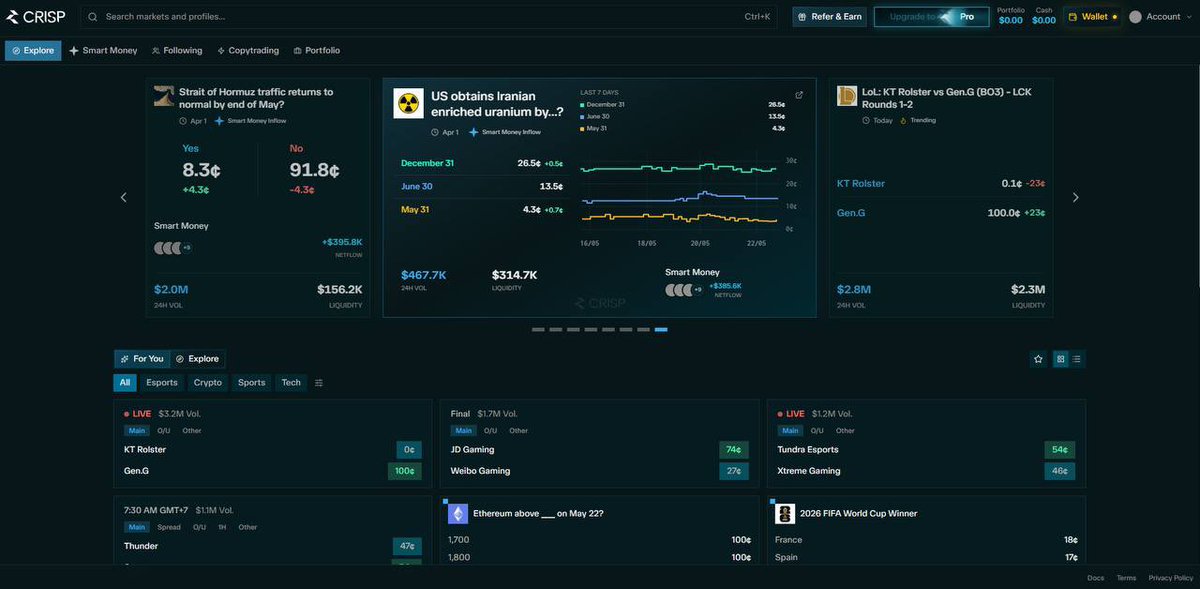
Task: Switch to grid view layout
Action: pos(1061,359)
